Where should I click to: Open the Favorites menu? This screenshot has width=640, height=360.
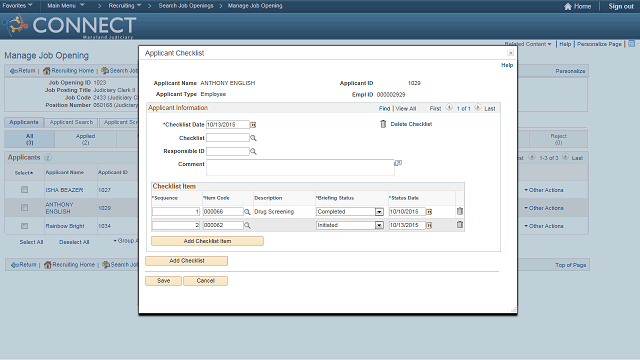[x=17, y=6]
